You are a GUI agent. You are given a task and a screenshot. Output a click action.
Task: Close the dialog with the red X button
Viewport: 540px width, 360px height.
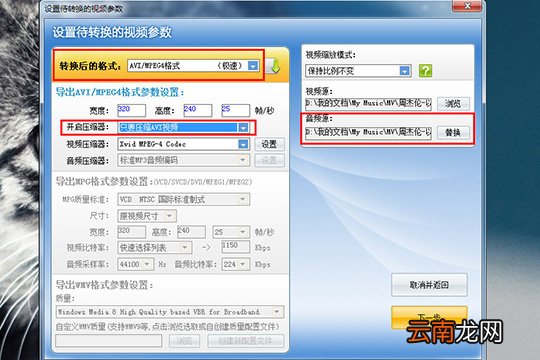coord(467,6)
